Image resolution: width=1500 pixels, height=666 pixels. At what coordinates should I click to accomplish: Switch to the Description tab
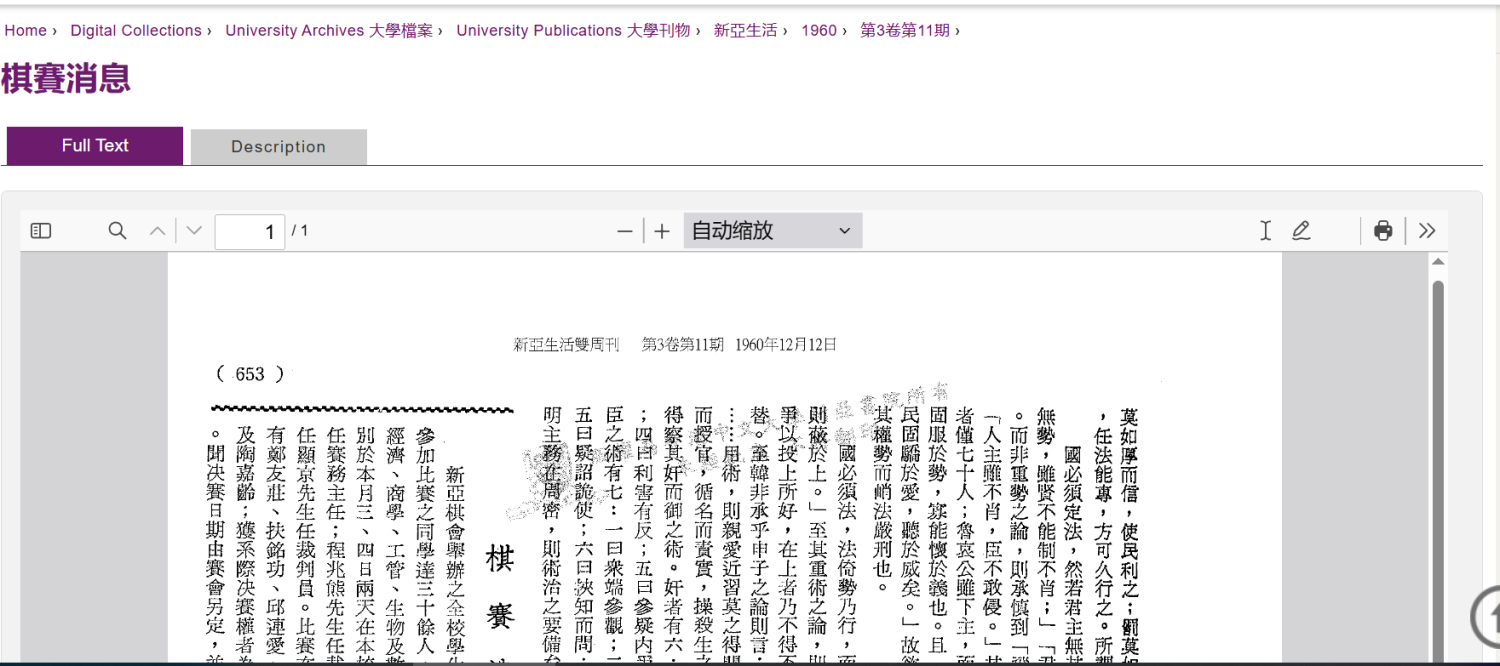click(x=278, y=146)
